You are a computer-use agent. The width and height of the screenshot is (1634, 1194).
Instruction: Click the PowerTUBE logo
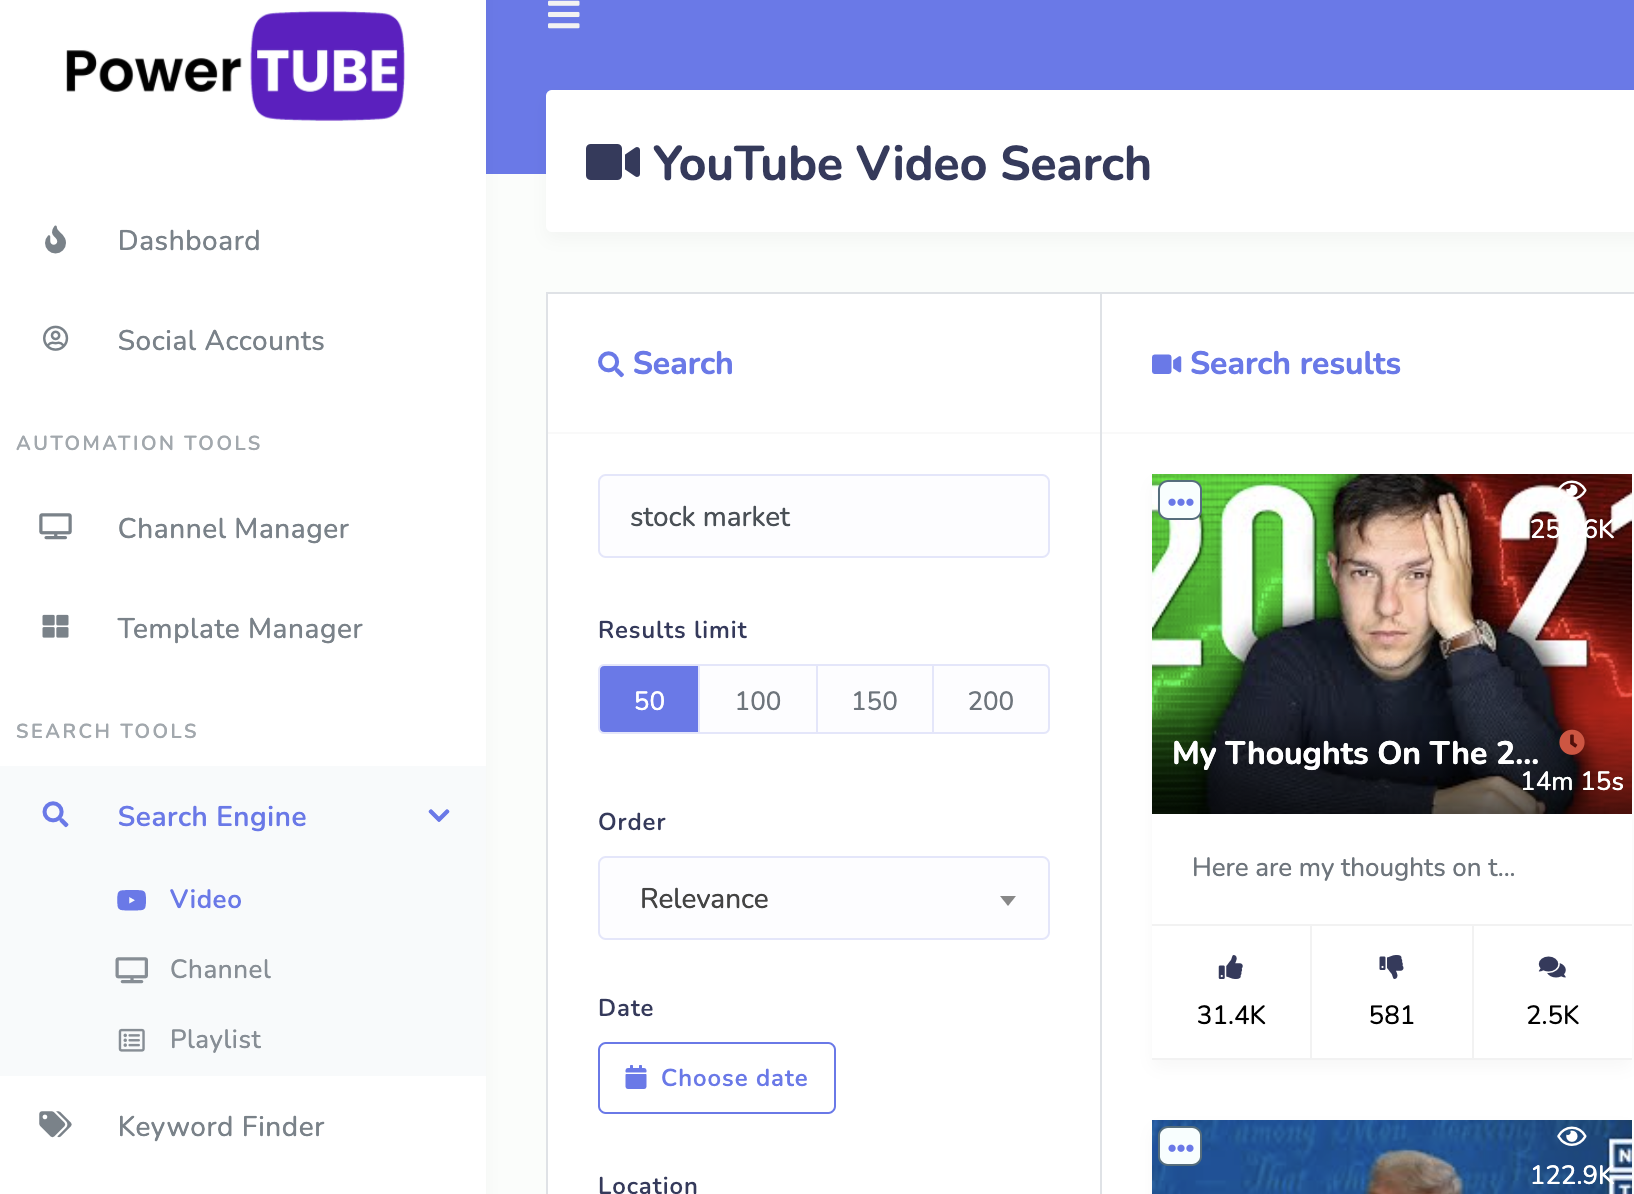tap(234, 67)
